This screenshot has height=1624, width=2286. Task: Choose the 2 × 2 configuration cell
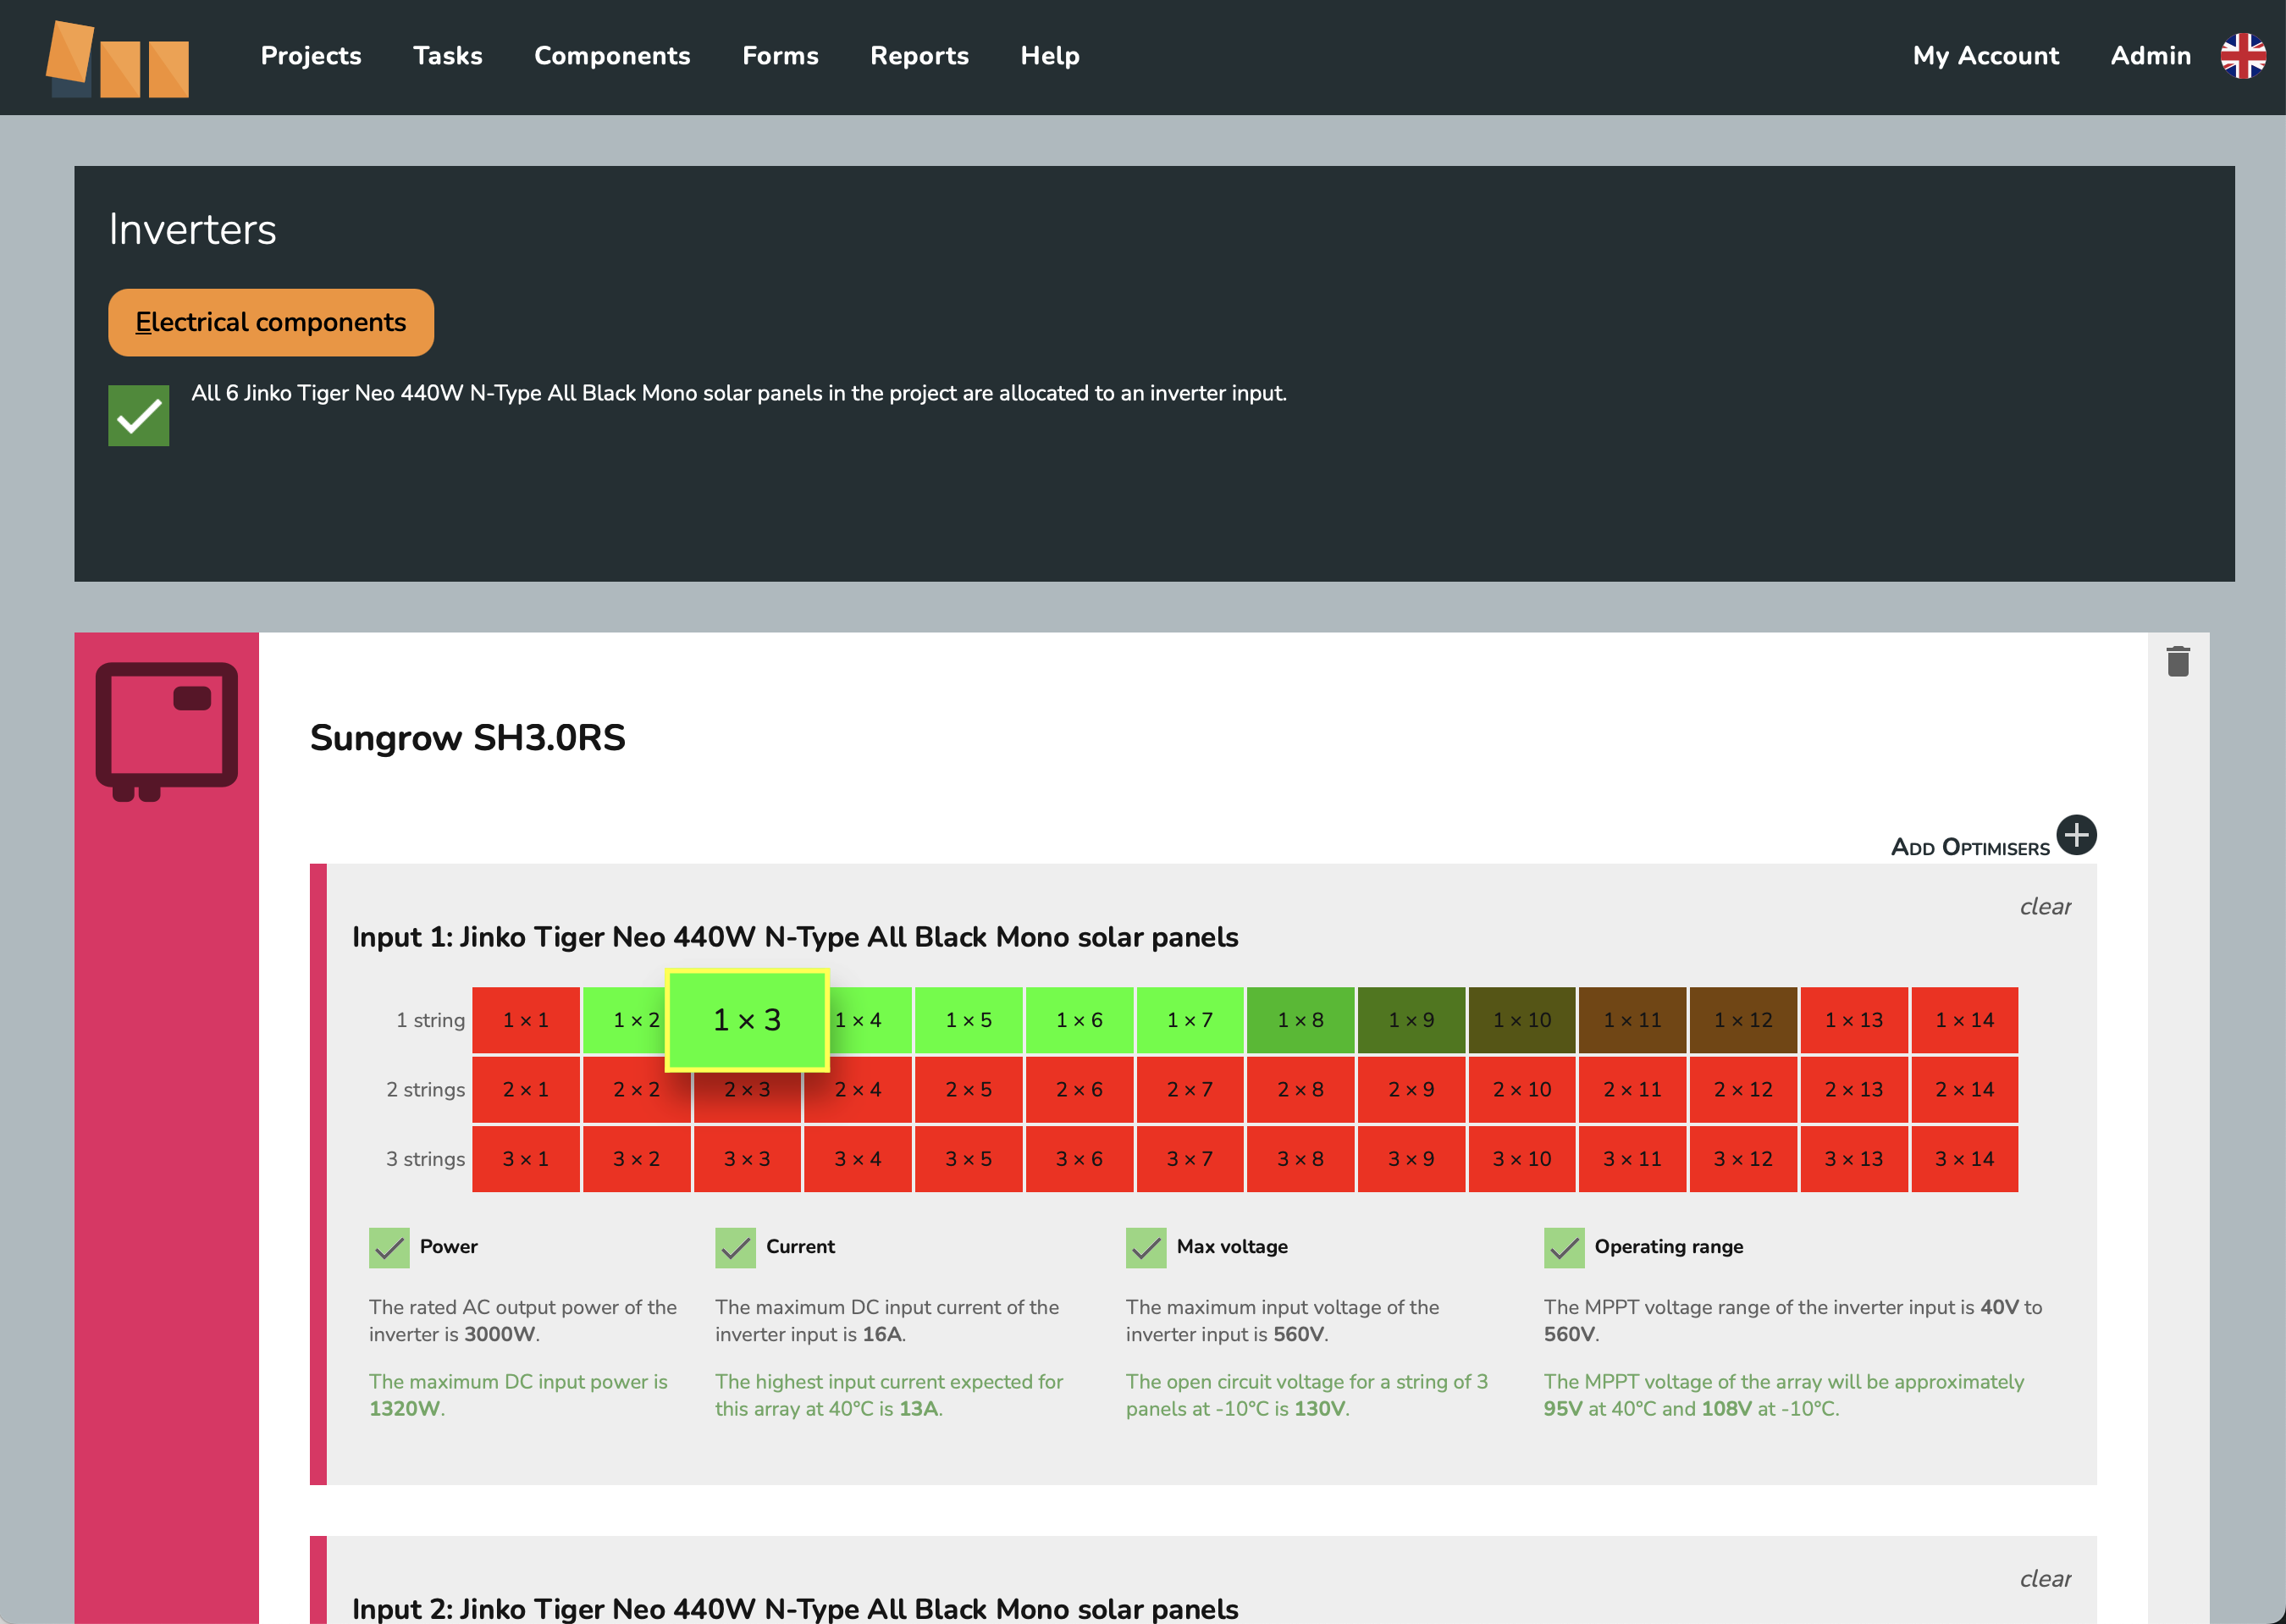pos(637,1089)
